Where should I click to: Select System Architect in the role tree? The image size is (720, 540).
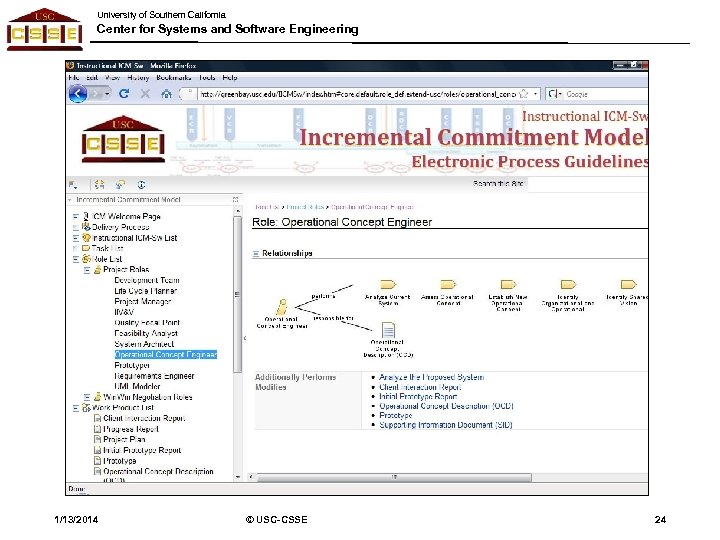(x=144, y=344)
